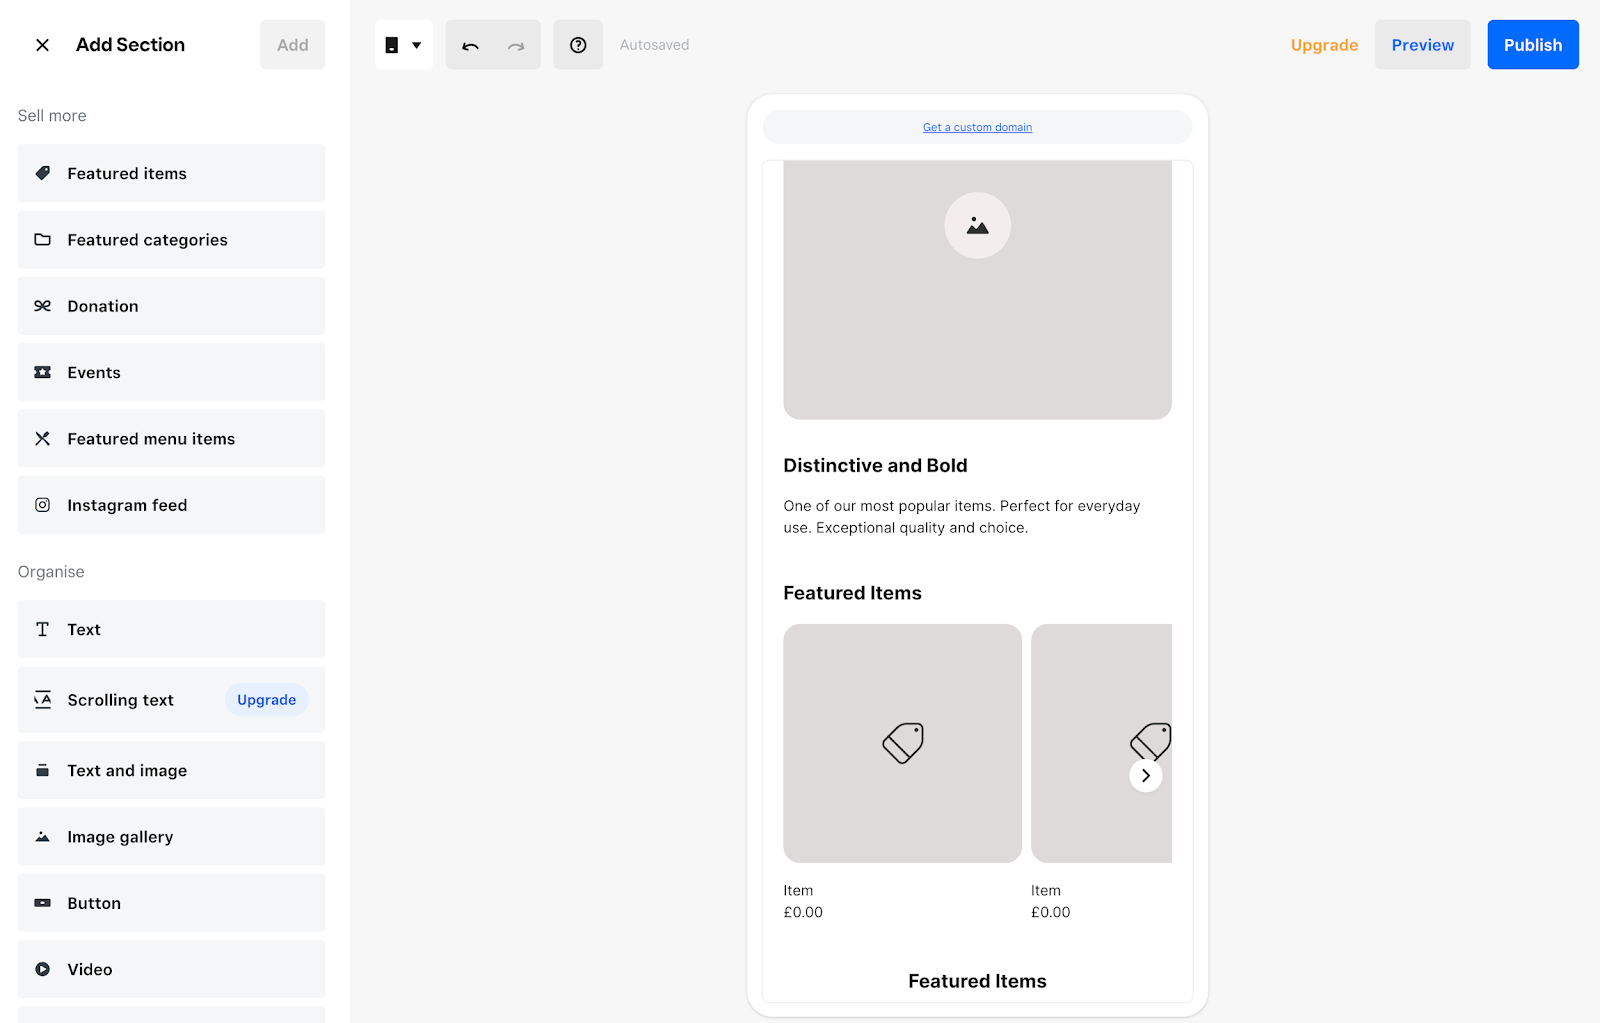Open the Help question mark icon
This screenshot has width=1600, height=1023.
577,44
